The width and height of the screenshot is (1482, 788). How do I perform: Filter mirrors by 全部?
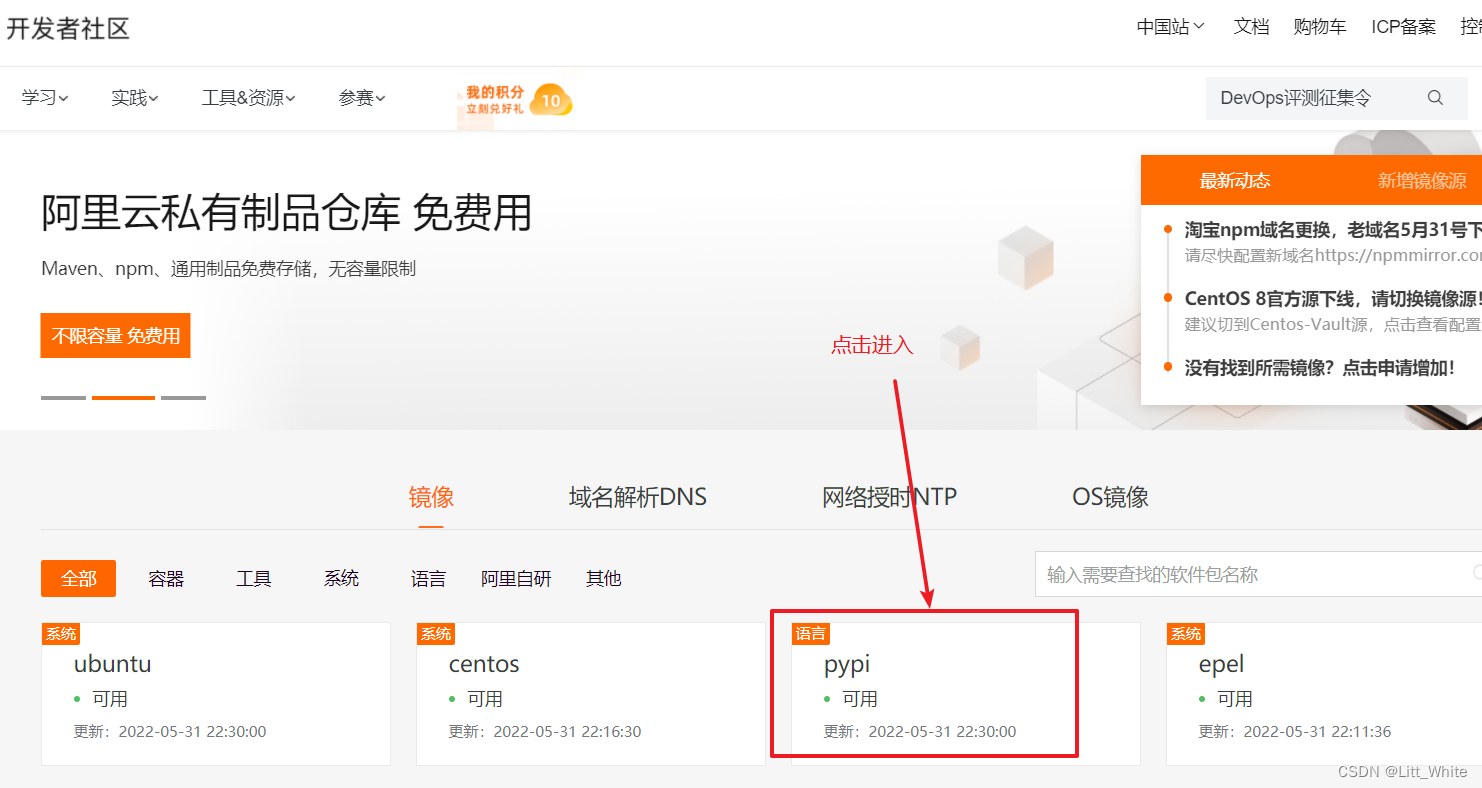tap(78, 578)
